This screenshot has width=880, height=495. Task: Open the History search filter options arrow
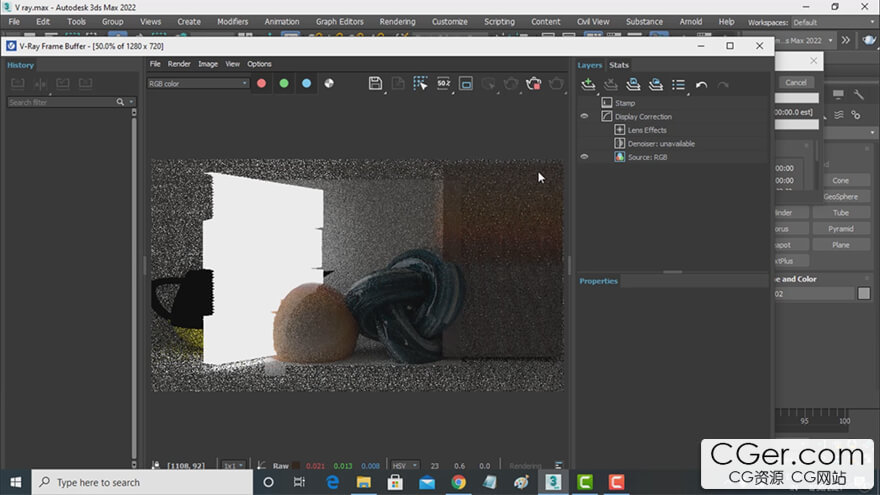coord(131,102)
